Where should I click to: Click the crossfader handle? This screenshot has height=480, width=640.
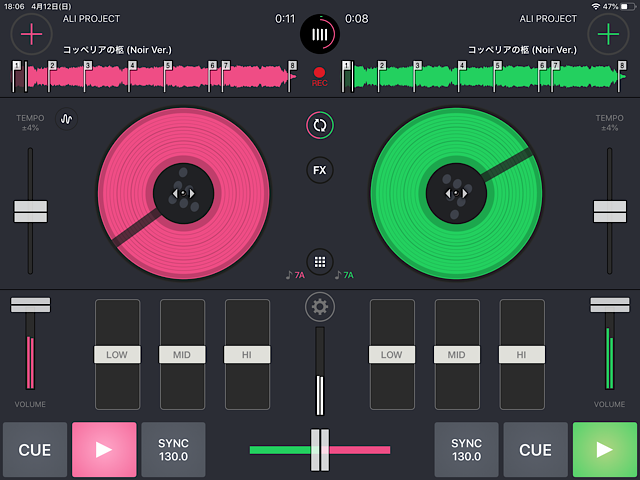tap(320, 450)
